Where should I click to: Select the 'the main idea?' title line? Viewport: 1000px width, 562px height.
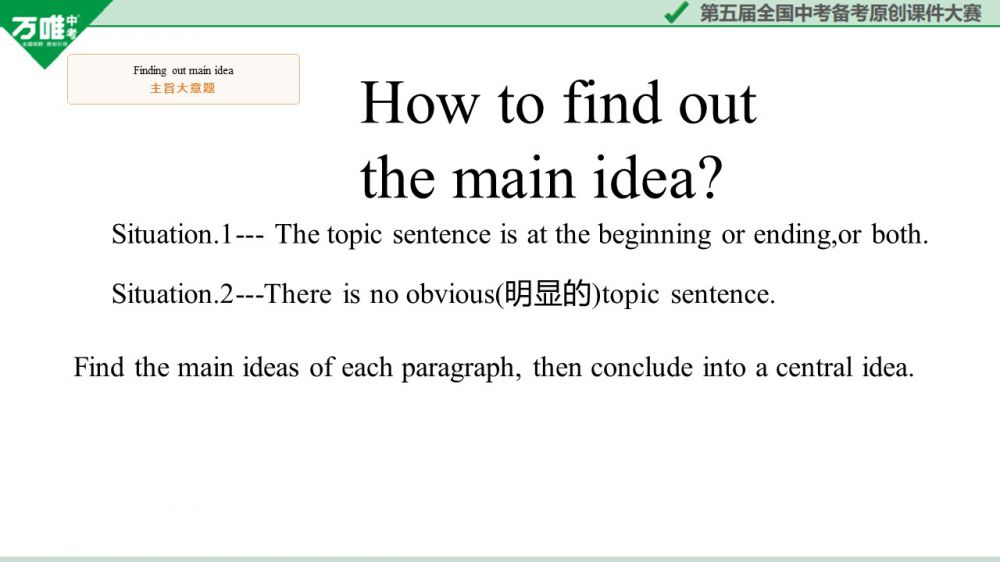click(x=541, y=178)
